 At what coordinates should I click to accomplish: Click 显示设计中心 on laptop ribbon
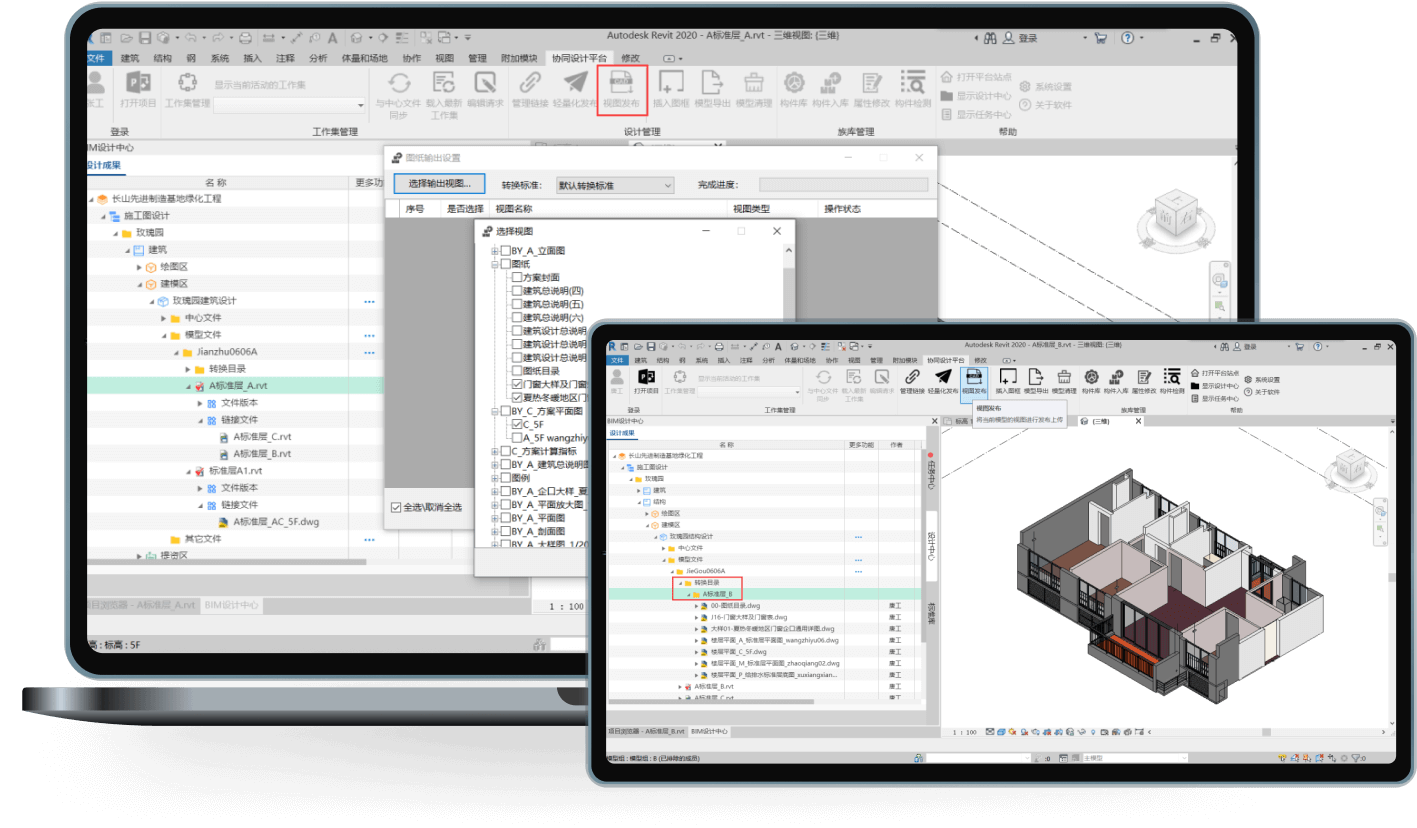tap(976, 96)
